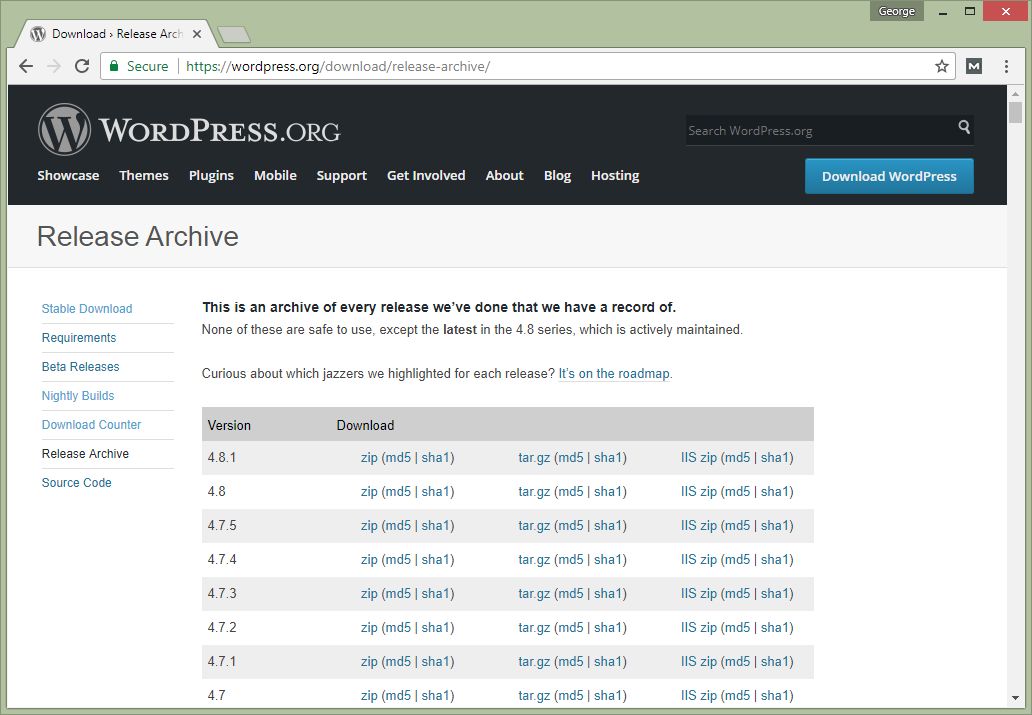Open the Nightly Builds sidebar link
Screen dimensions: 1032x715
coord(78,396)
